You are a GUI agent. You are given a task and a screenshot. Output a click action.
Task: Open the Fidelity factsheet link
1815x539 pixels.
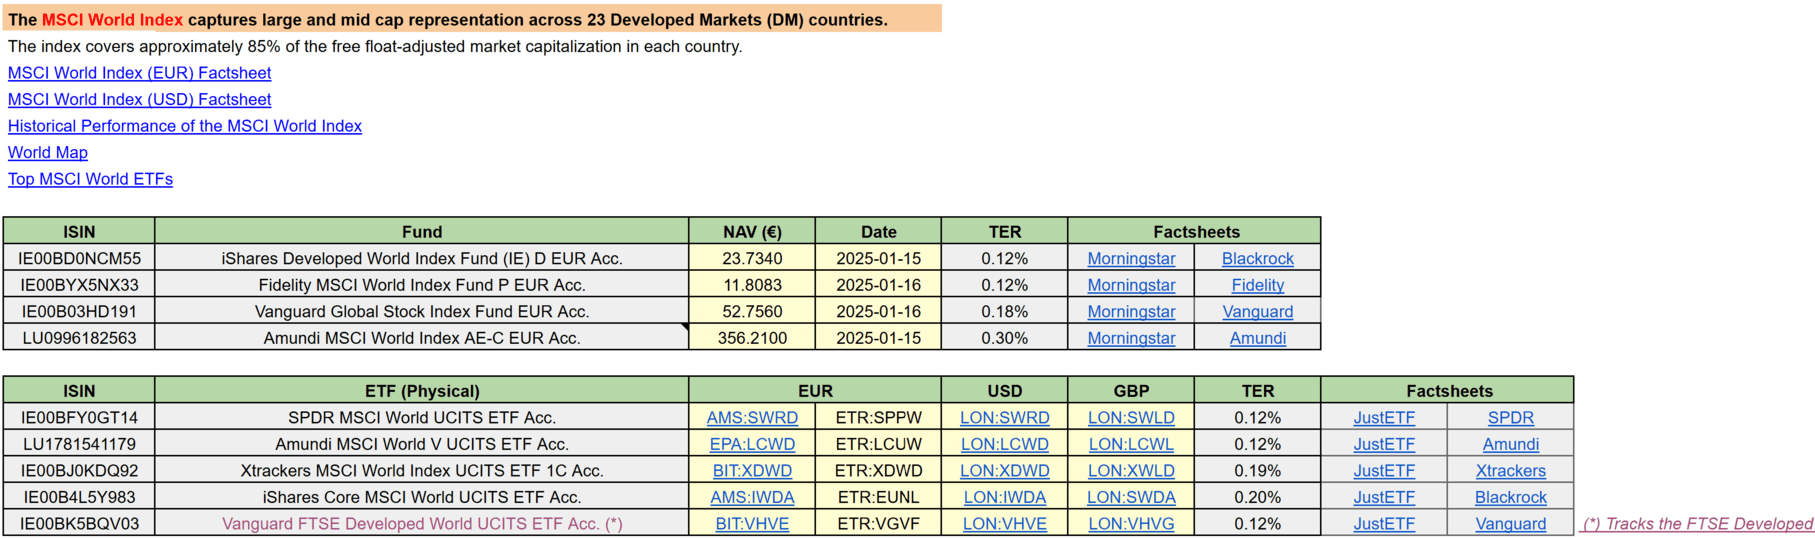pos(1257,285)
